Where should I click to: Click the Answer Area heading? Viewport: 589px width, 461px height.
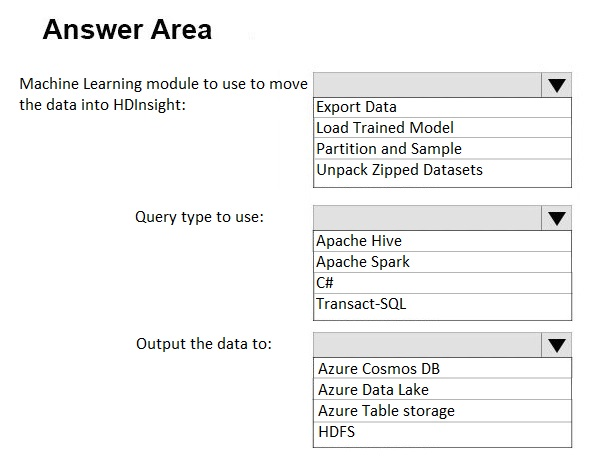click(x=127, y=29)
